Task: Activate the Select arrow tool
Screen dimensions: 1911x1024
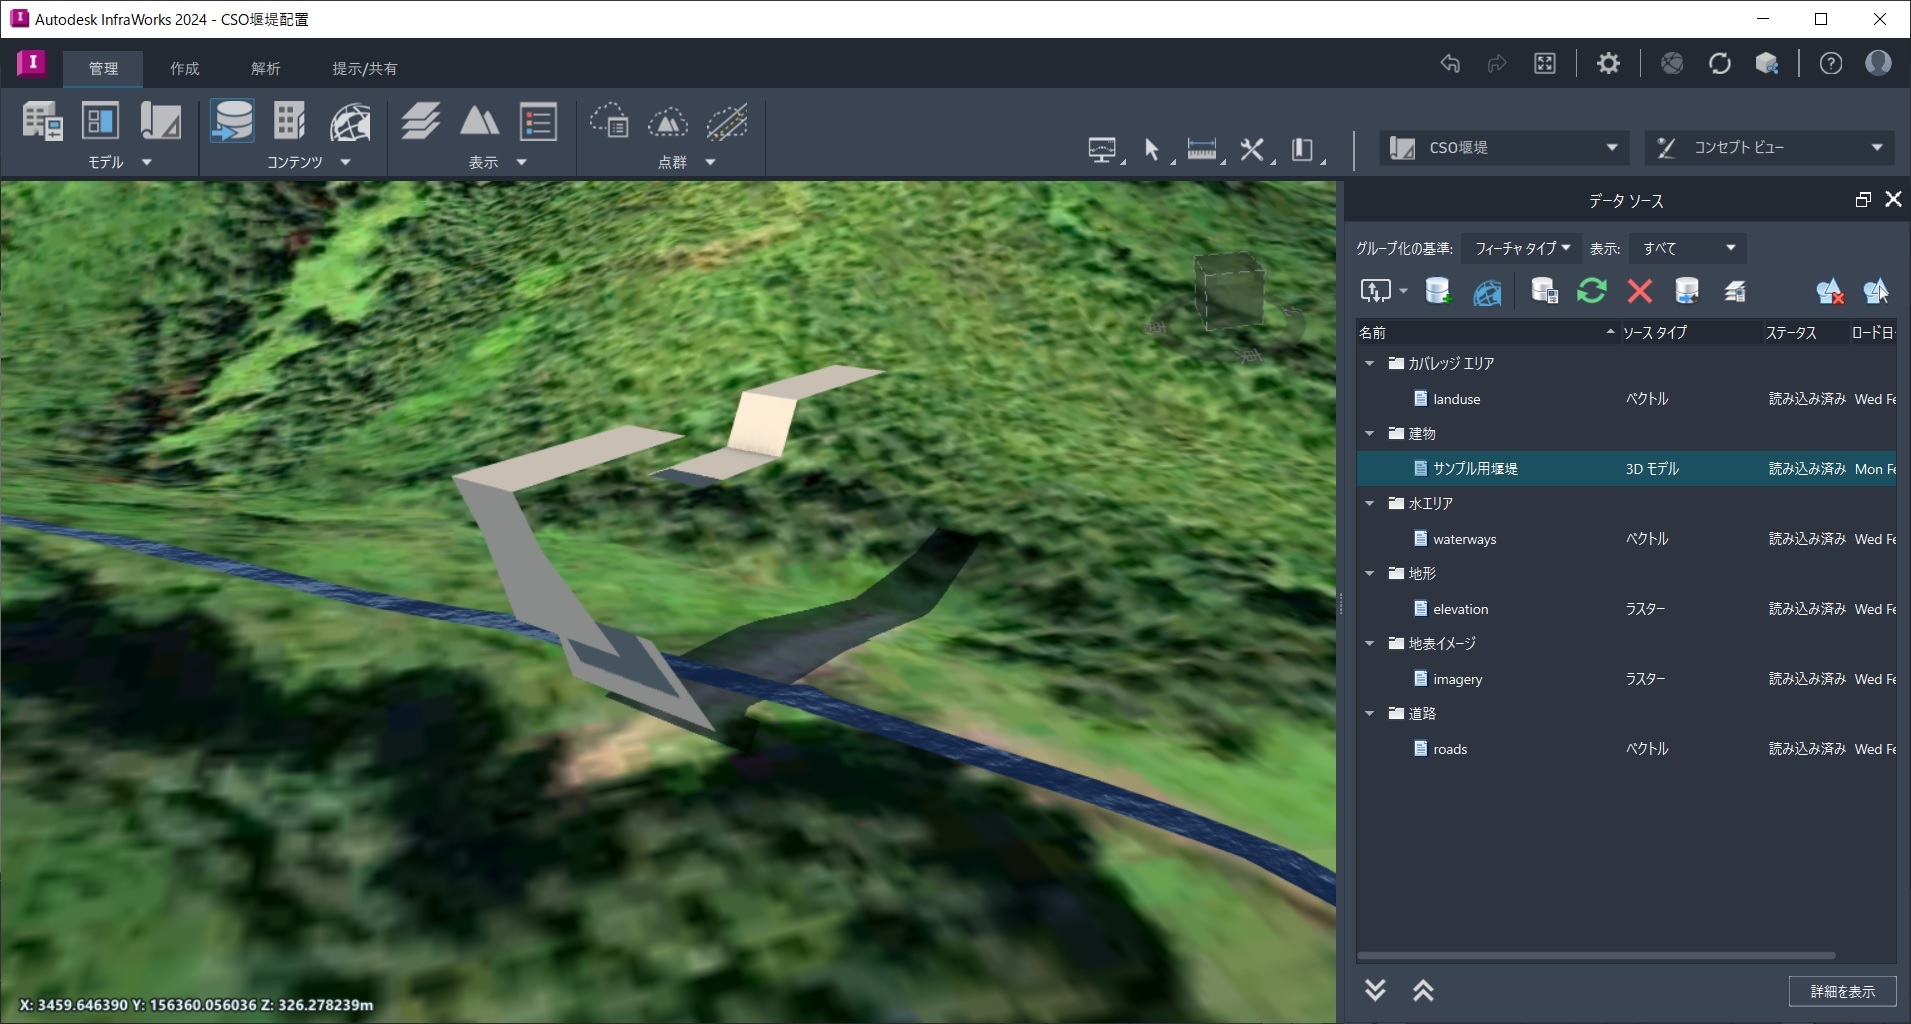Action: [x=1151, y=149]
